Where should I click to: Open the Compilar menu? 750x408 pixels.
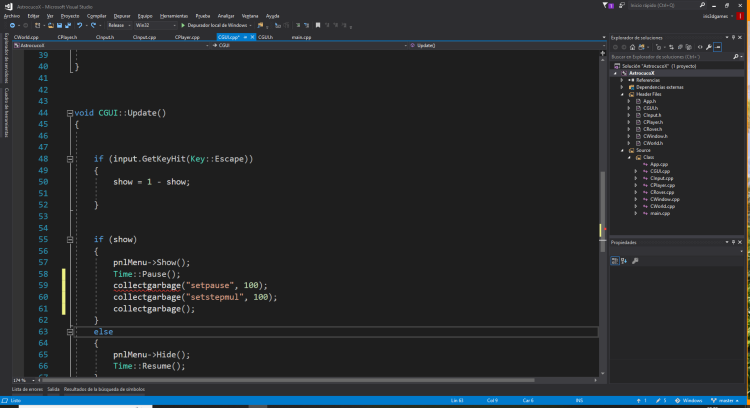tap(97, 16)
